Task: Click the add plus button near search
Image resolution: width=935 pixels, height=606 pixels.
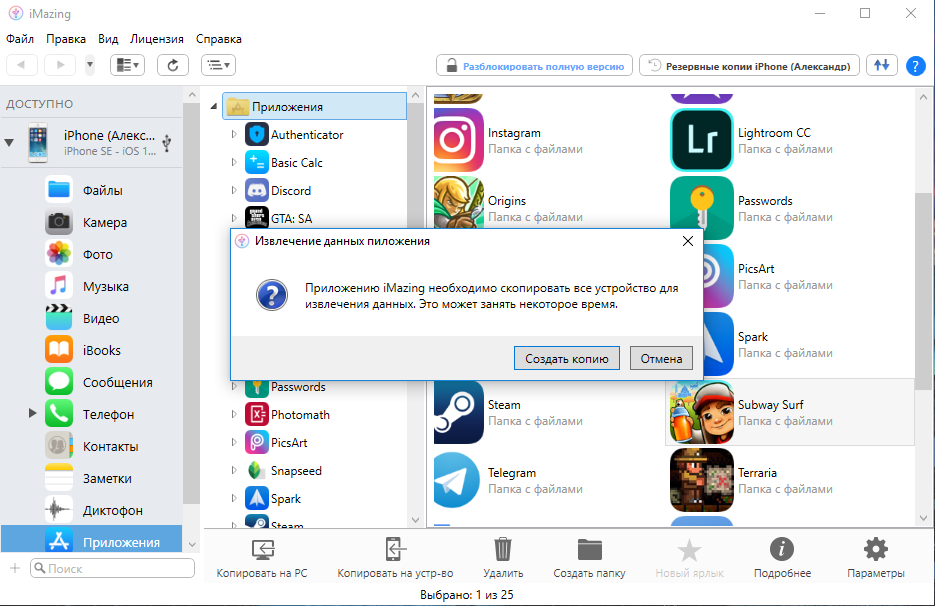Action: pyautogui.click(x=15, y=568)
